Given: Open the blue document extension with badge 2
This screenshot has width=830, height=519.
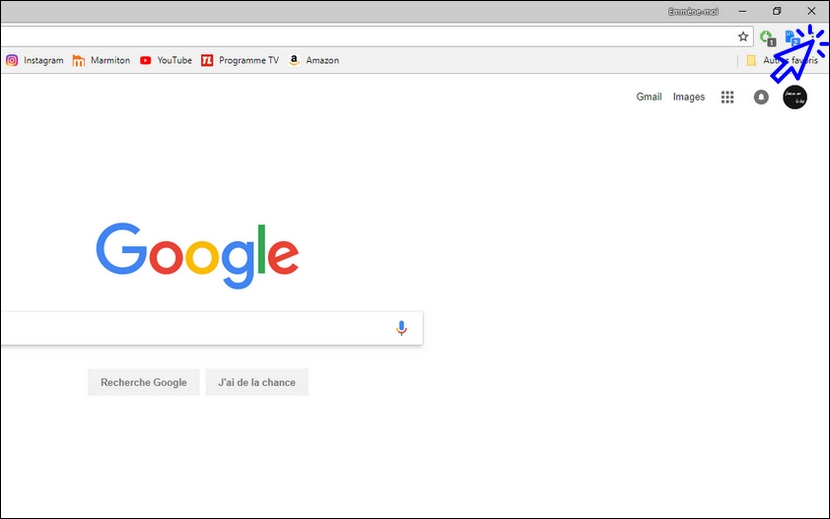Looking at the screenshot, I should coord(792,38).
